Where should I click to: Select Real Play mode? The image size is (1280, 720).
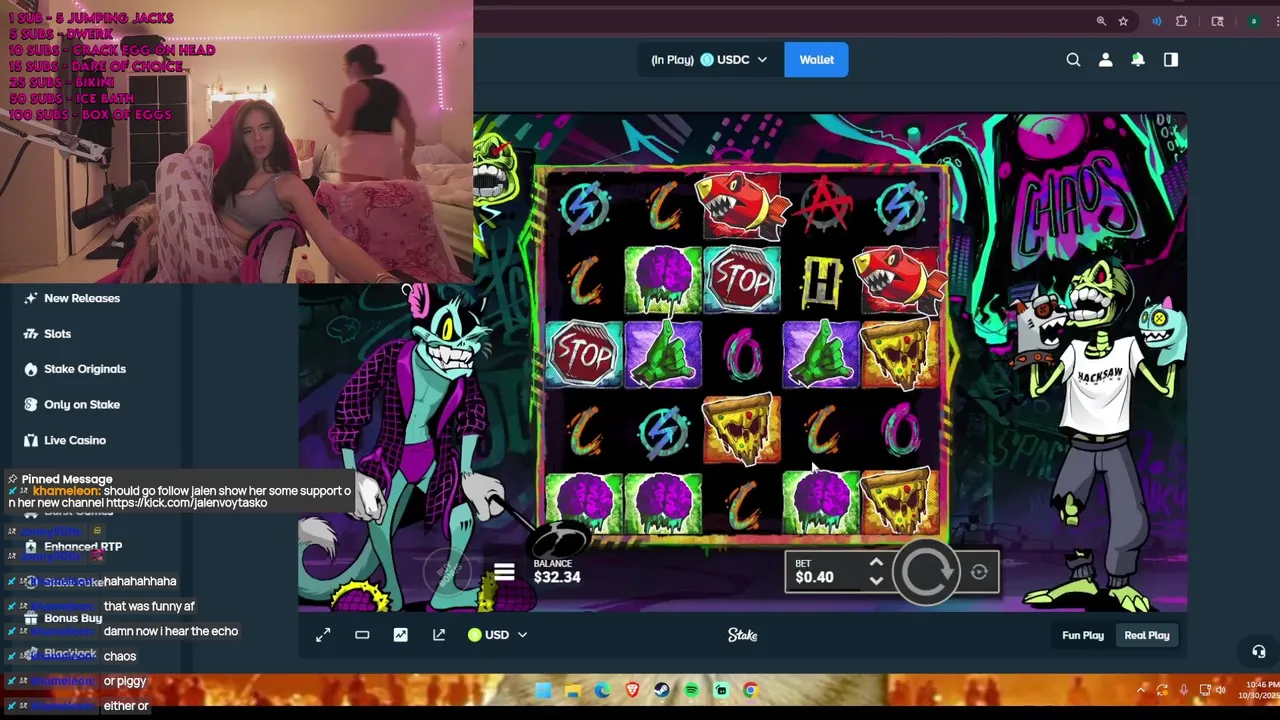tap(1147, 635)
